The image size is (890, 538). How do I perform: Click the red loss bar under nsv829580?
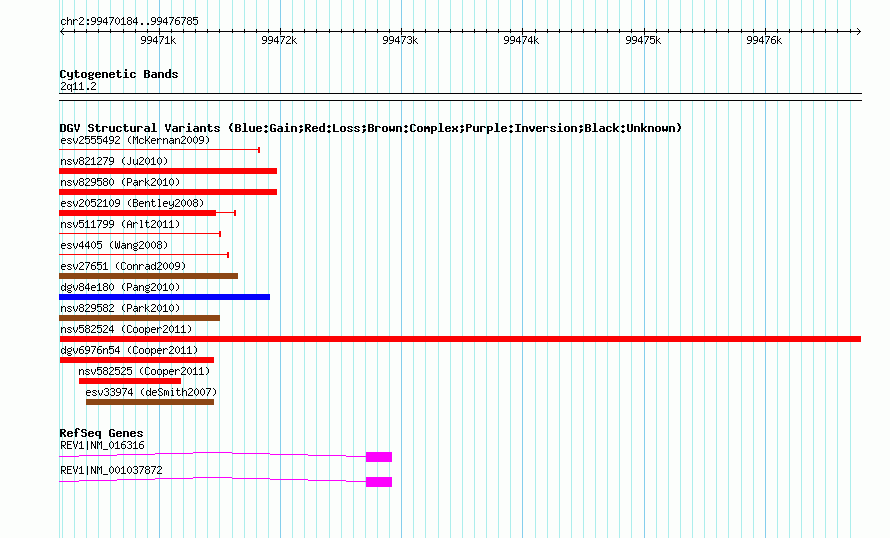168,192
